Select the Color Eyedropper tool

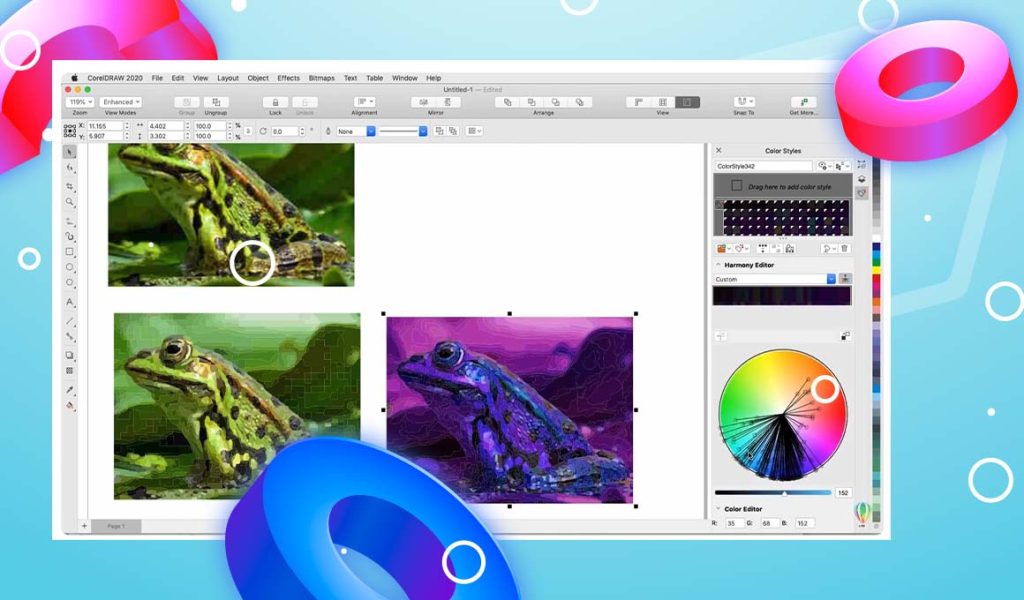coord(70,390)
